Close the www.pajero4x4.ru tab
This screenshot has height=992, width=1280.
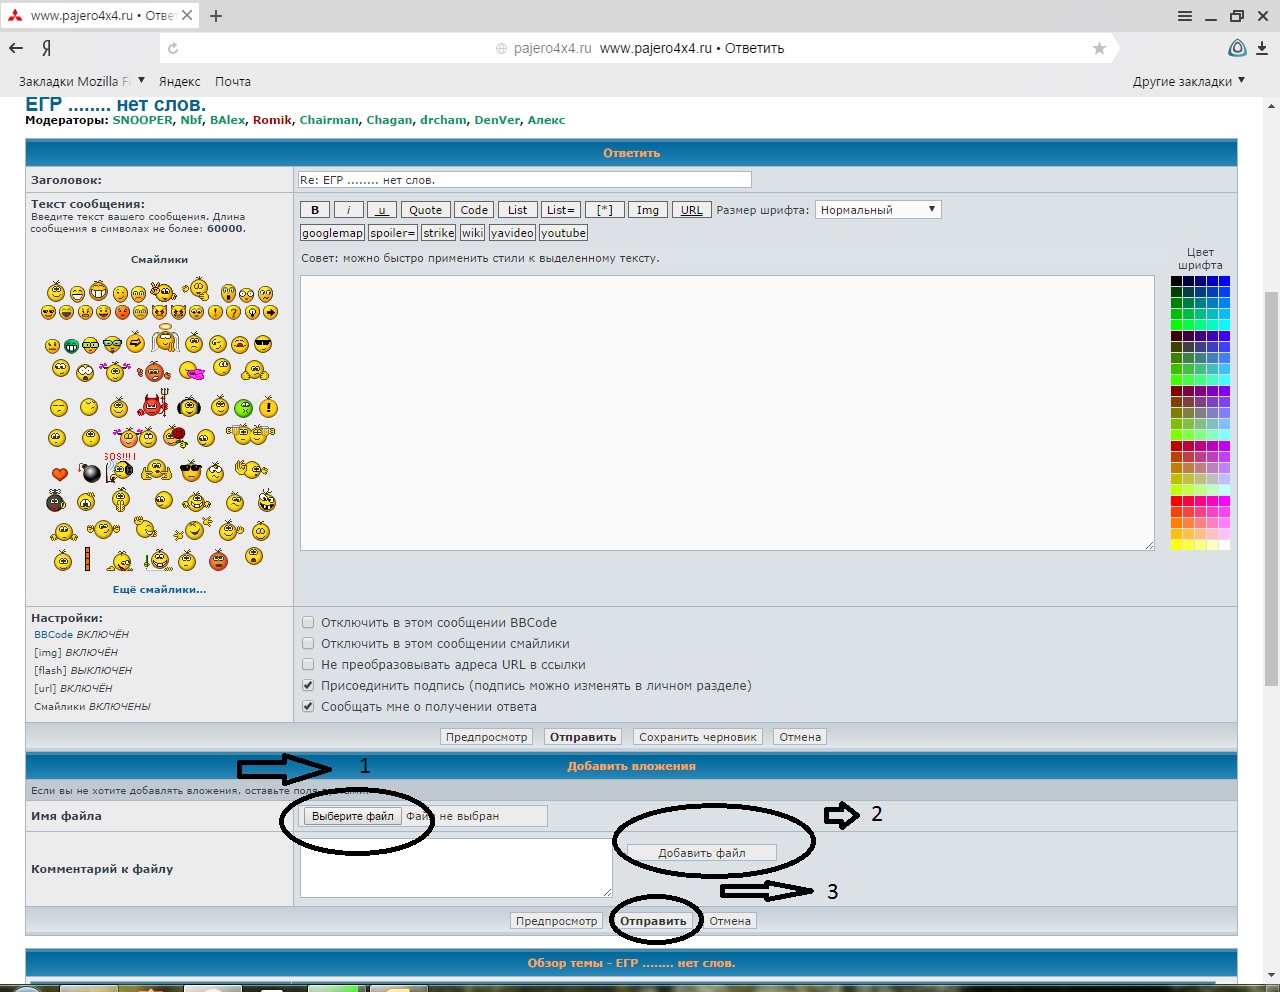coord(187,16)
